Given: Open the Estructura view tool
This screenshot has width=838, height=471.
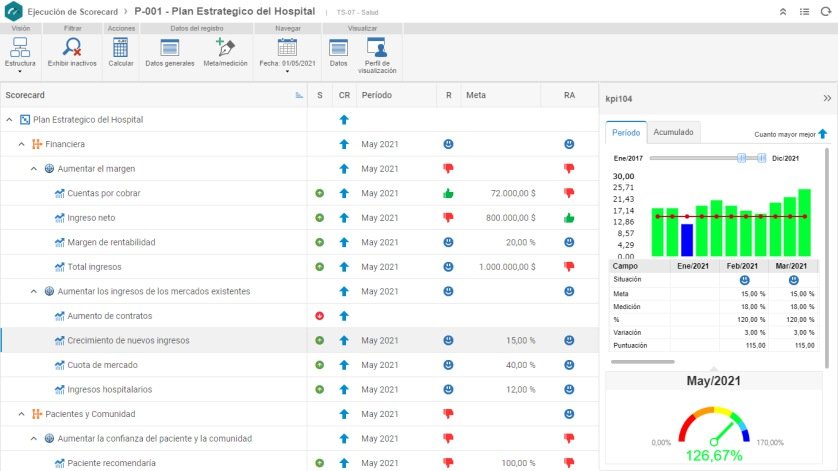Looking at the screenshot, I should 20,54.
